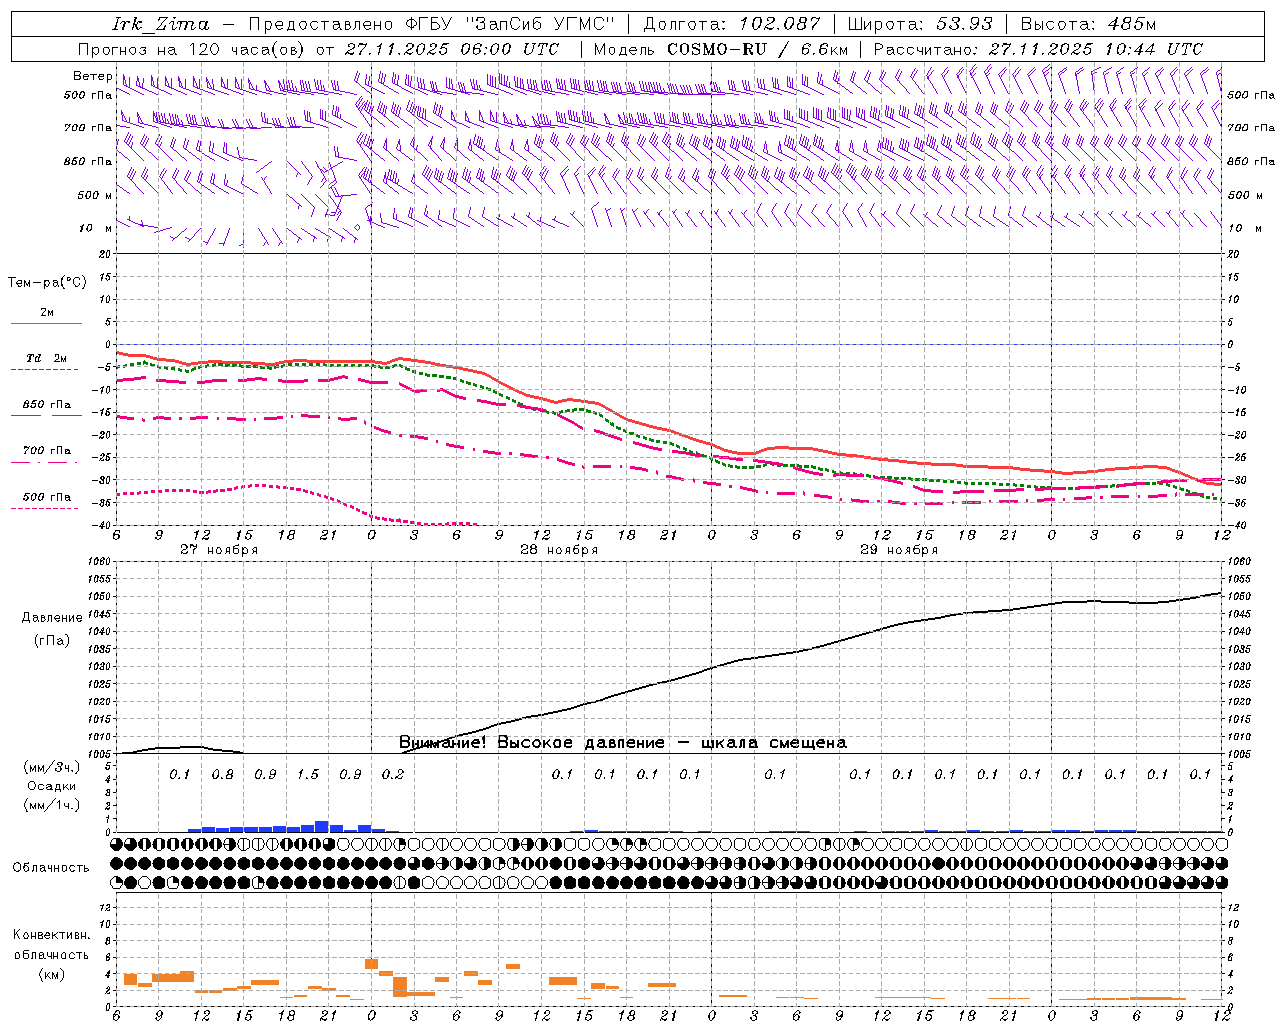Click the "Давление" pressure section label
The width and height of the screenshot is (1280, 1024).
52,618
